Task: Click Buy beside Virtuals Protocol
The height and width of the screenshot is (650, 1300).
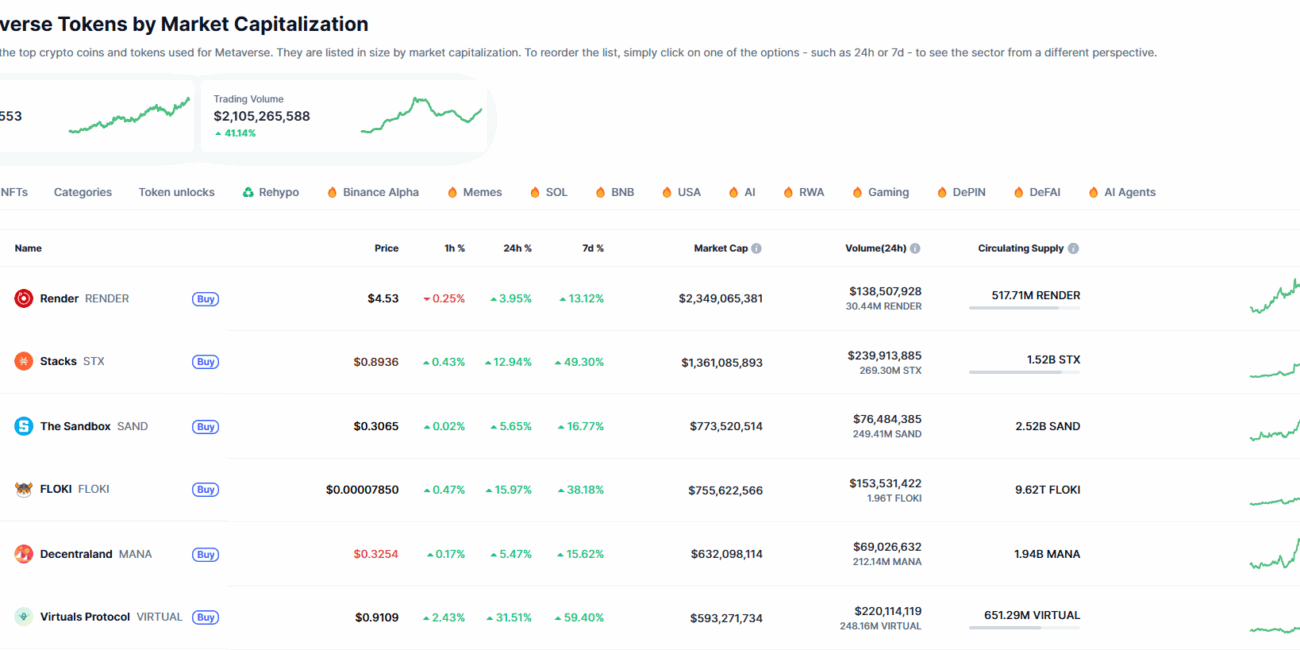Action: 205,618
